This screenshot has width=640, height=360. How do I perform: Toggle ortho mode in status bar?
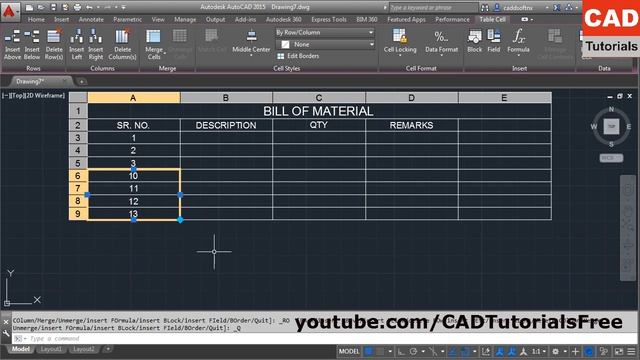pos(401,351)
